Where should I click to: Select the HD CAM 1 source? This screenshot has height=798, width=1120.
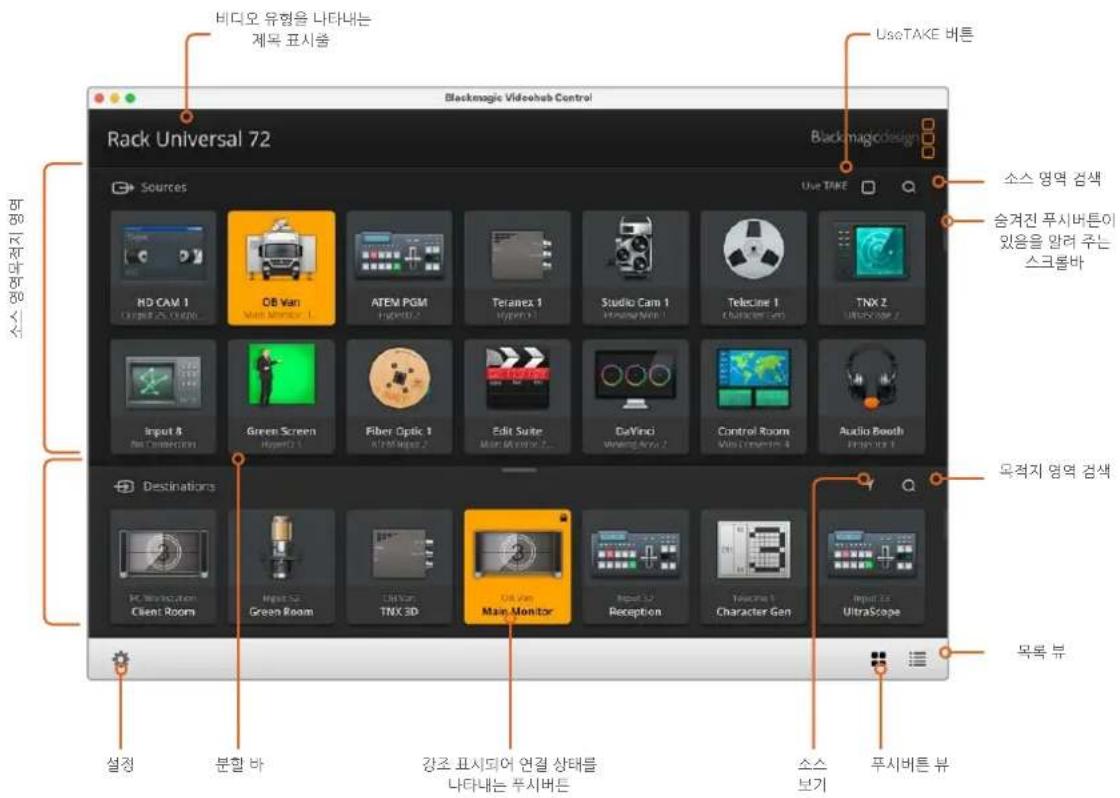click(163, 268)
